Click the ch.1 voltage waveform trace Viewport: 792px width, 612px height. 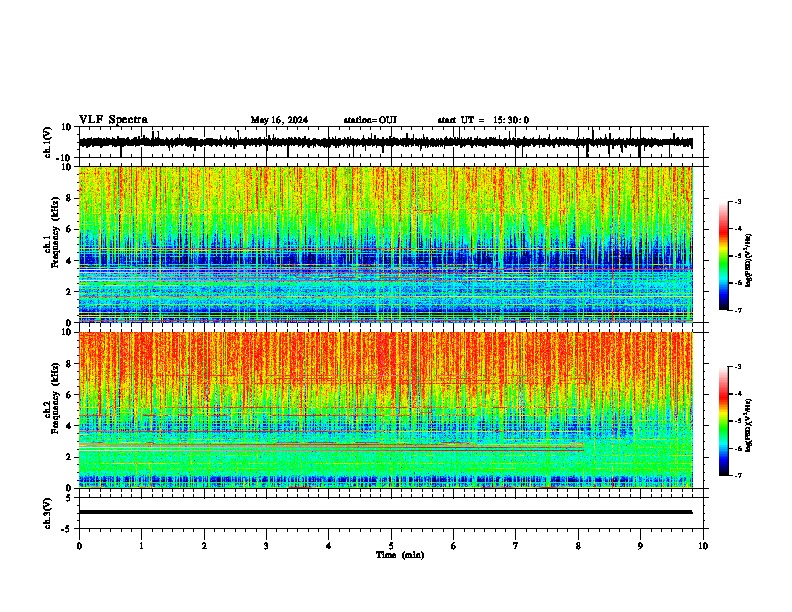click(x=385, y=143)
